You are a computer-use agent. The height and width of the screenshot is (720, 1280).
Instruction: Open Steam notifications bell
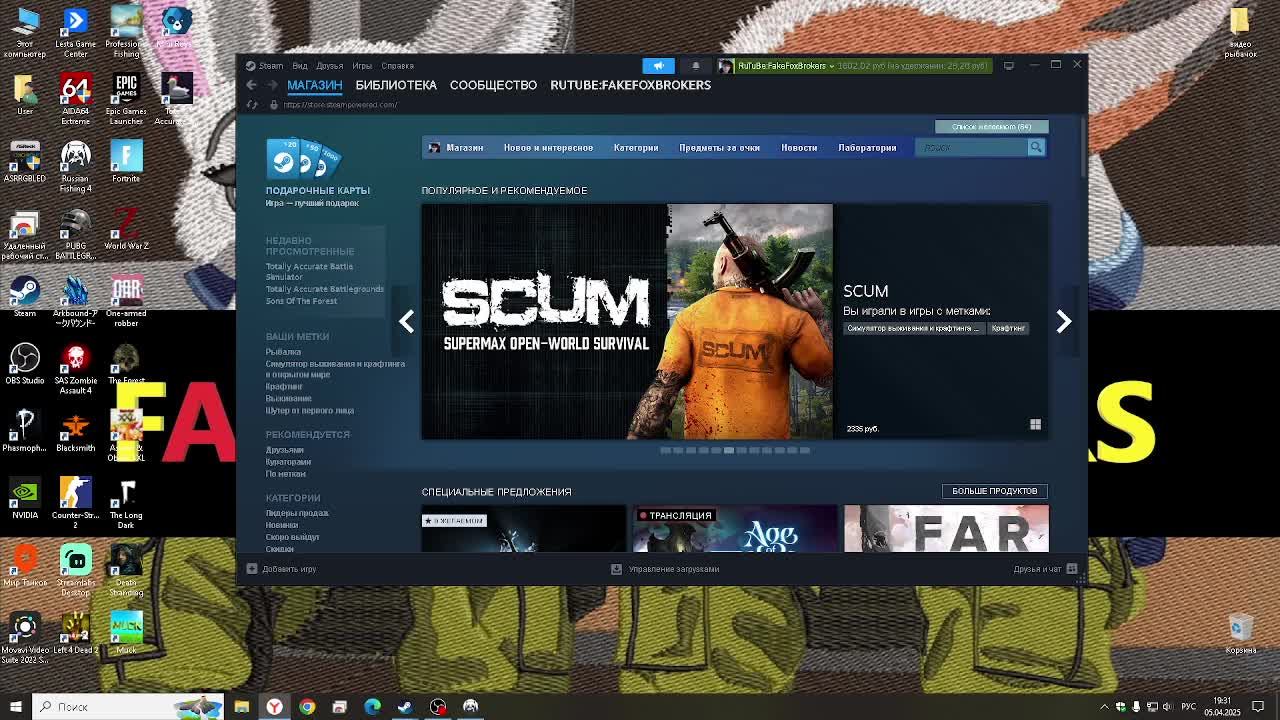[696, 66]
